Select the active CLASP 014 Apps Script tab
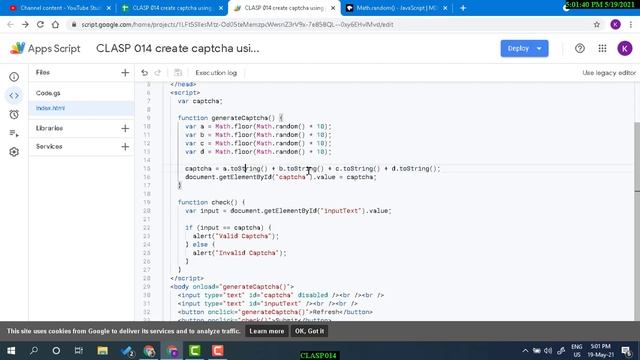640x360 pixels. tap(284, 8)
